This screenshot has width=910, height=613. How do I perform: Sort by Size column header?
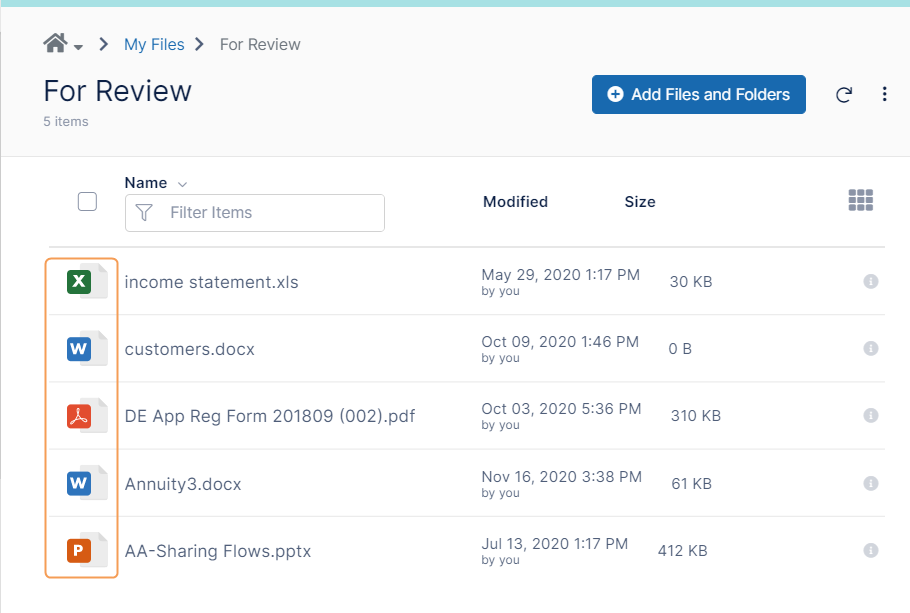[x=640, y=201]
